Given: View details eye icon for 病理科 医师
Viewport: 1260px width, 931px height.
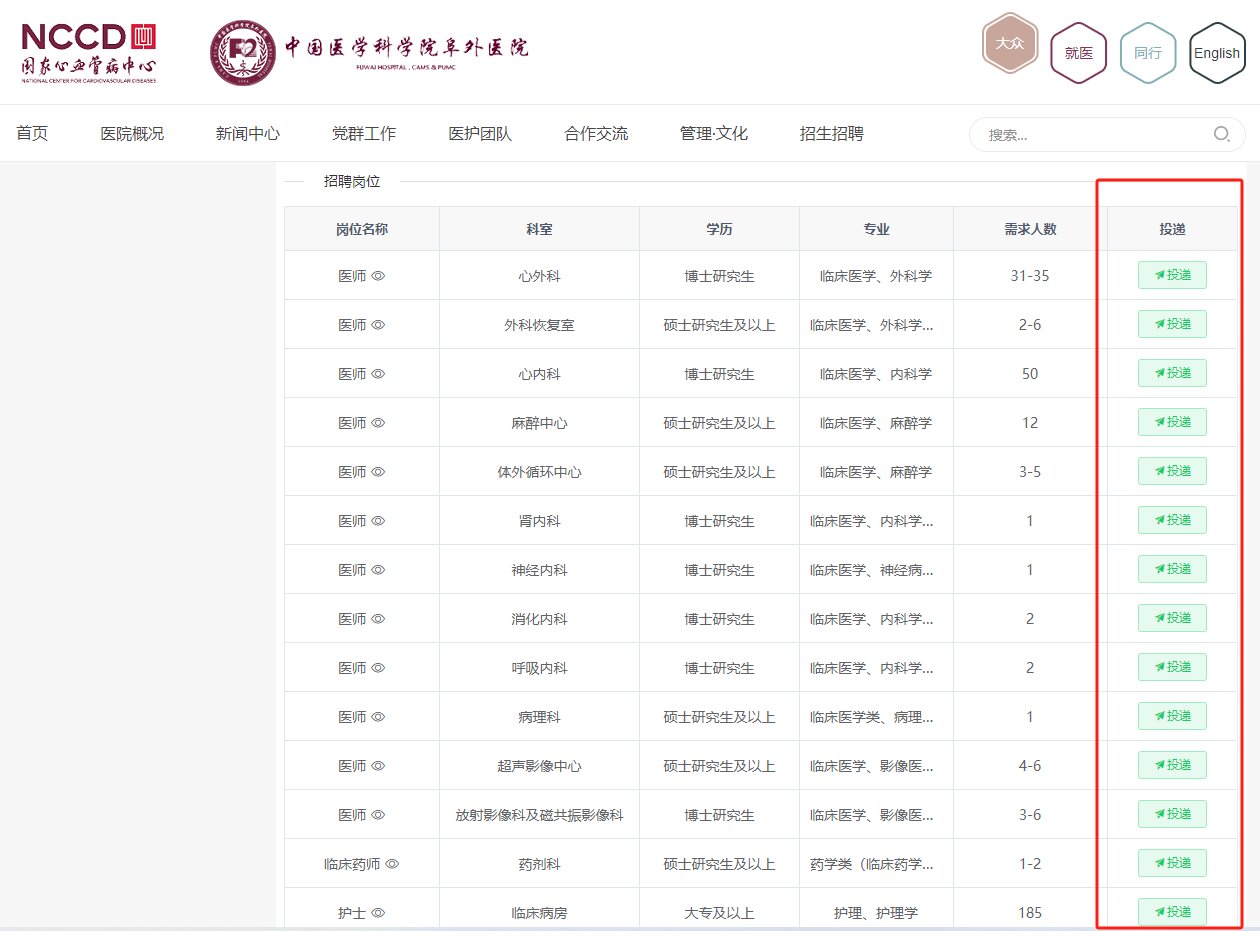Looking at the screenshot, I should tap(378, 717).
